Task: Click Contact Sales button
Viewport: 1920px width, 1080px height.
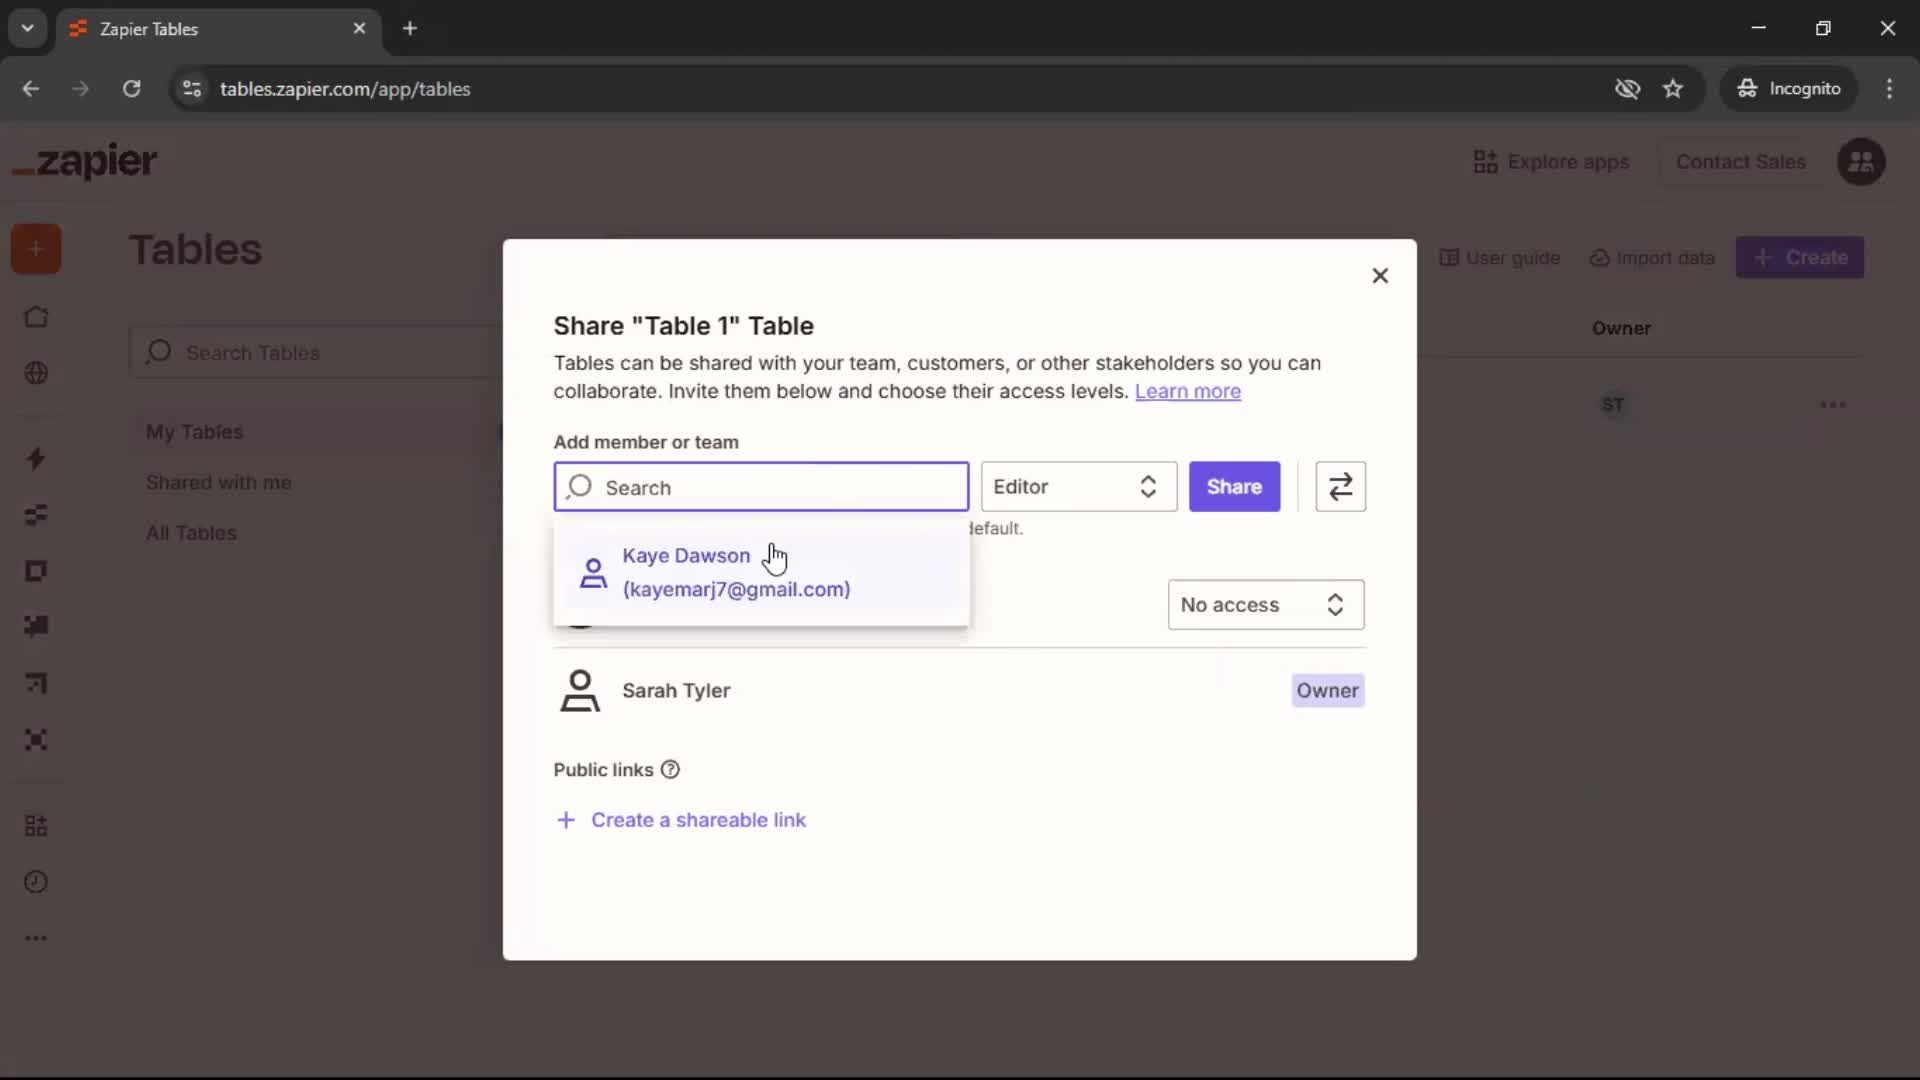Action: pos(1740,162)
